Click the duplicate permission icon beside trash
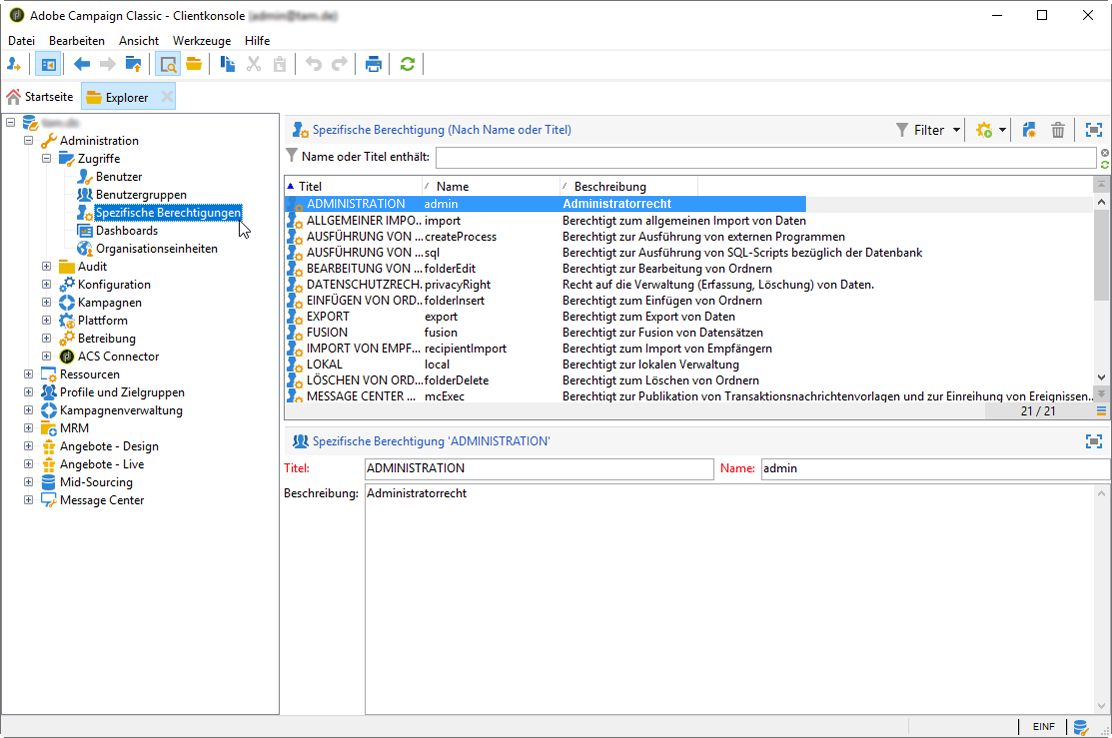1112x738 pixels. tap(1029, 130)
